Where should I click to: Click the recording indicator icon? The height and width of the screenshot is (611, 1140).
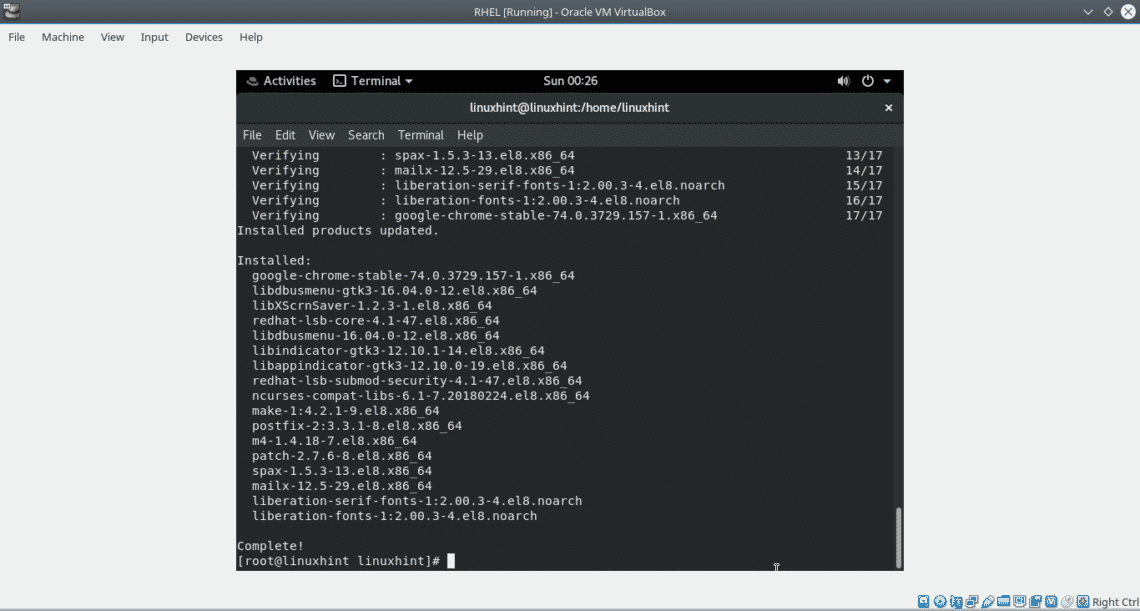[1035, 602]
